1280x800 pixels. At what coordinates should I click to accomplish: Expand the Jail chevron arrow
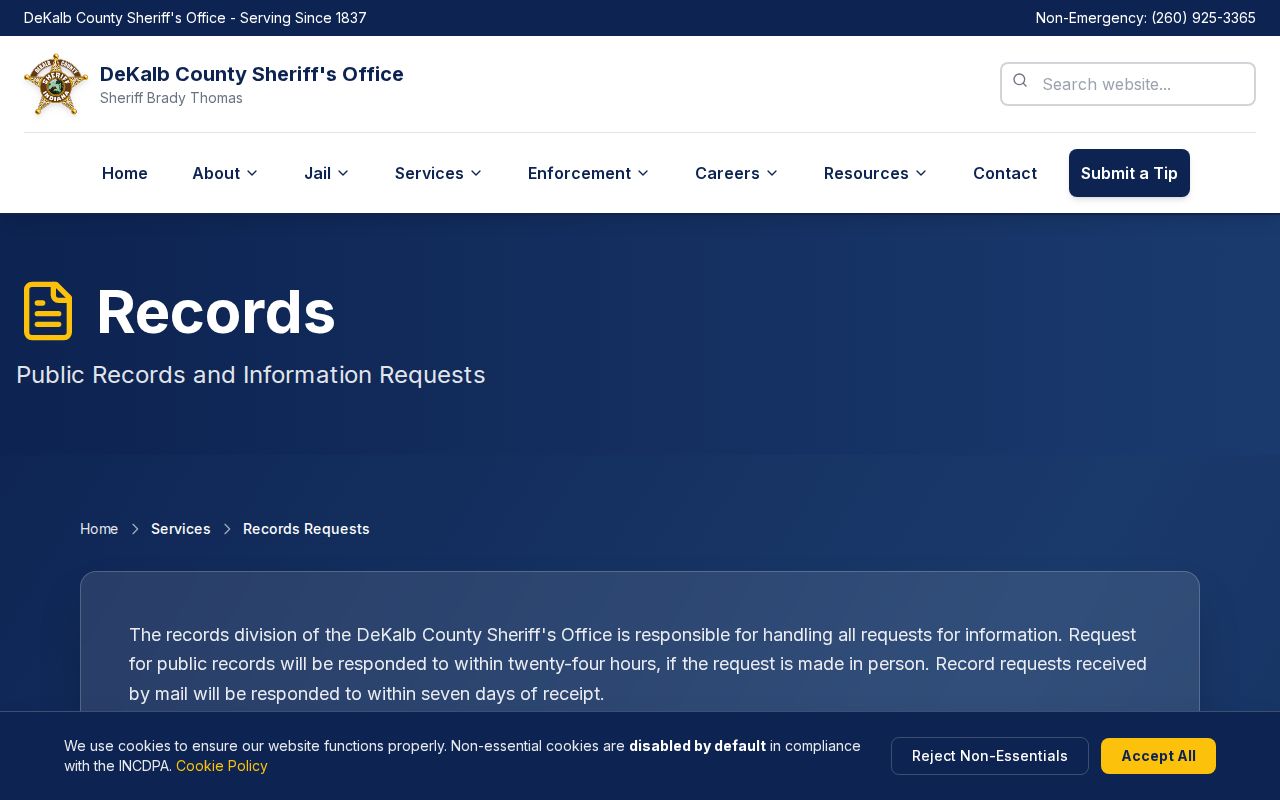343,173
